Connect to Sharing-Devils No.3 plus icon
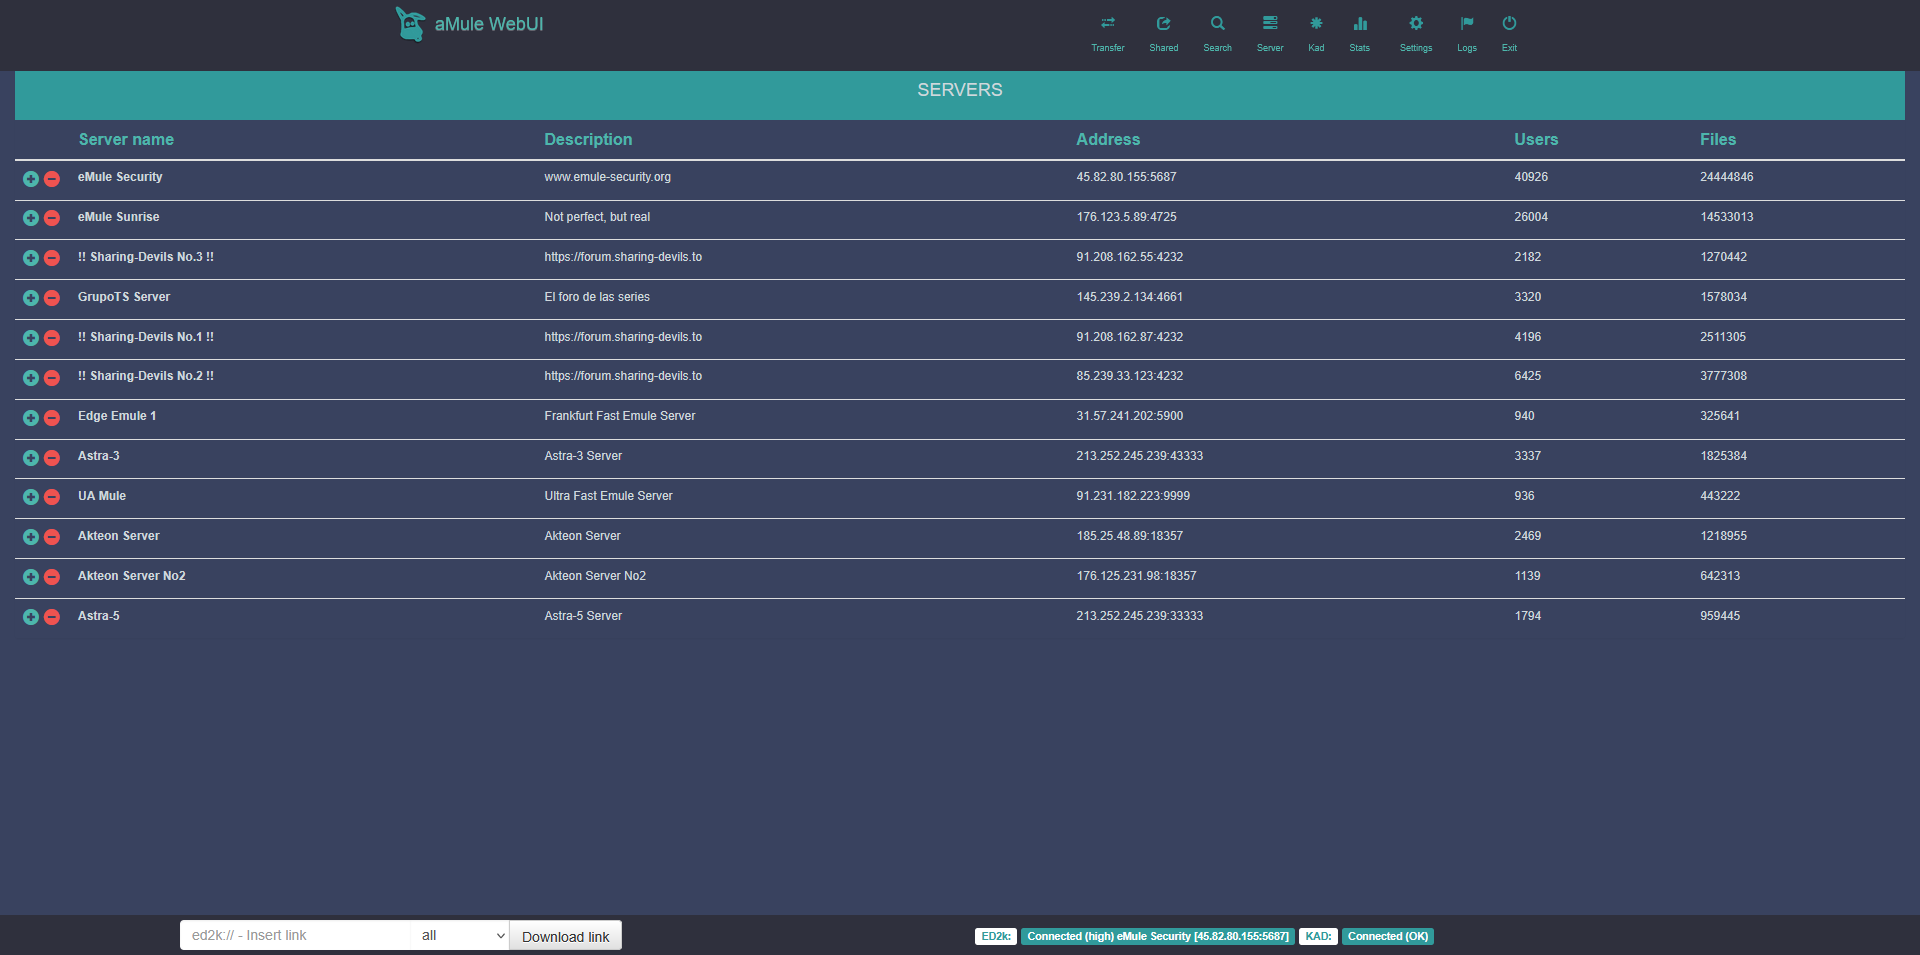Viewport: 1920px width, 955px height. coord(31,258)
